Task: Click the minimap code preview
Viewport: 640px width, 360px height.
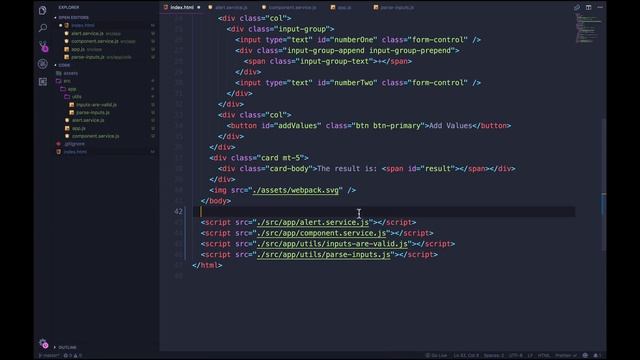Action: 587,28
